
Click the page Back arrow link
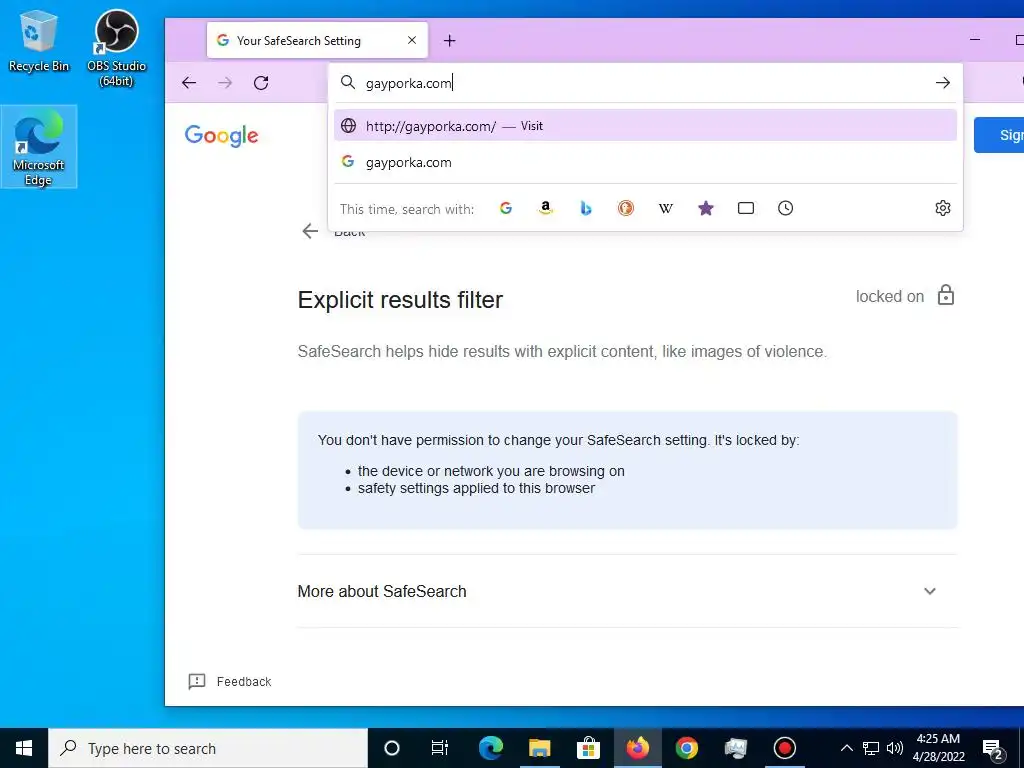[x=310, y=231]
